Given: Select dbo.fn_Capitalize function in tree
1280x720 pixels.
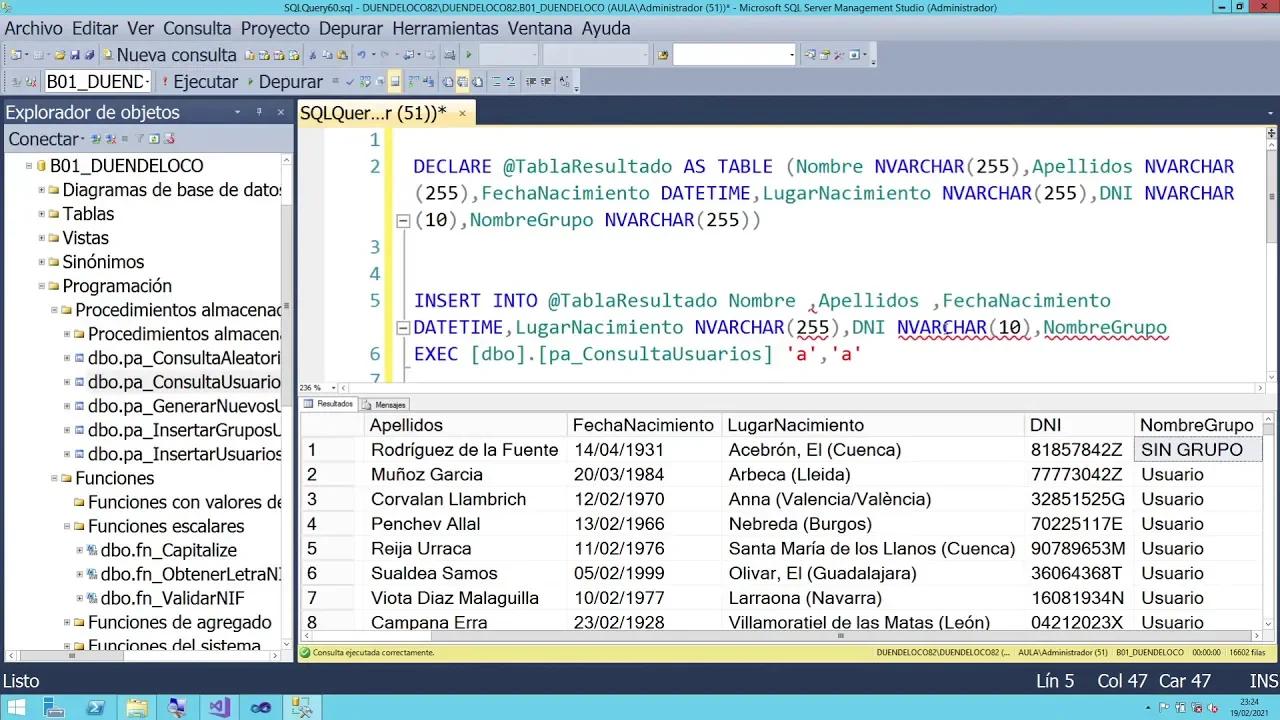Looking at the screenshot, I should point(169,550).
